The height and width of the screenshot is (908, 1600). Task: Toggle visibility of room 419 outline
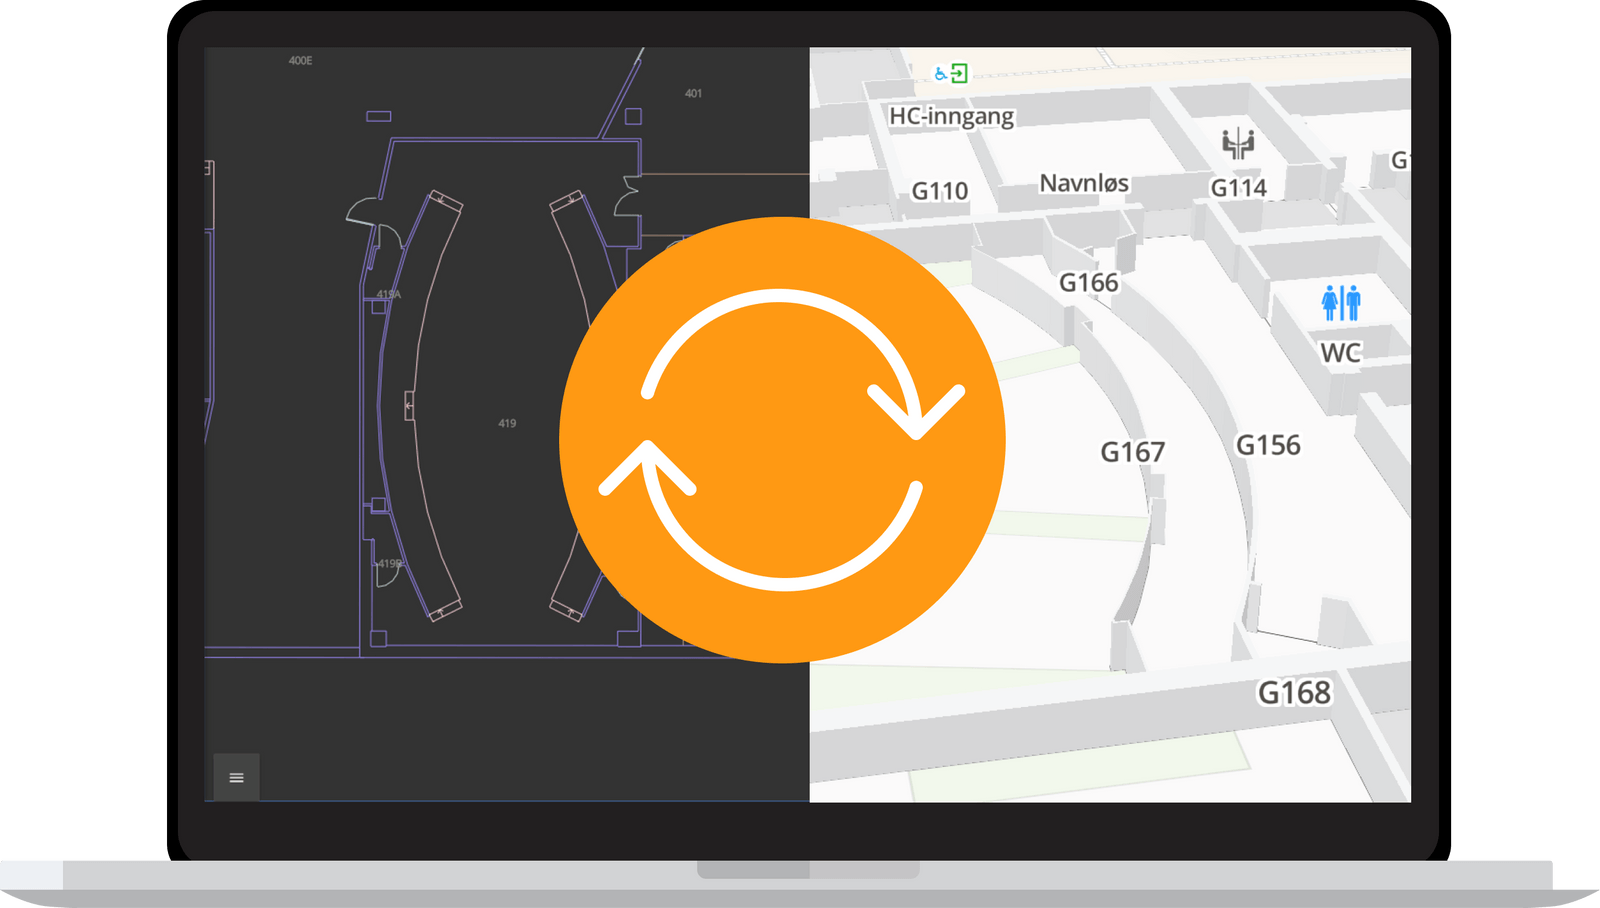pyautogui.click(x=505, y=423)
